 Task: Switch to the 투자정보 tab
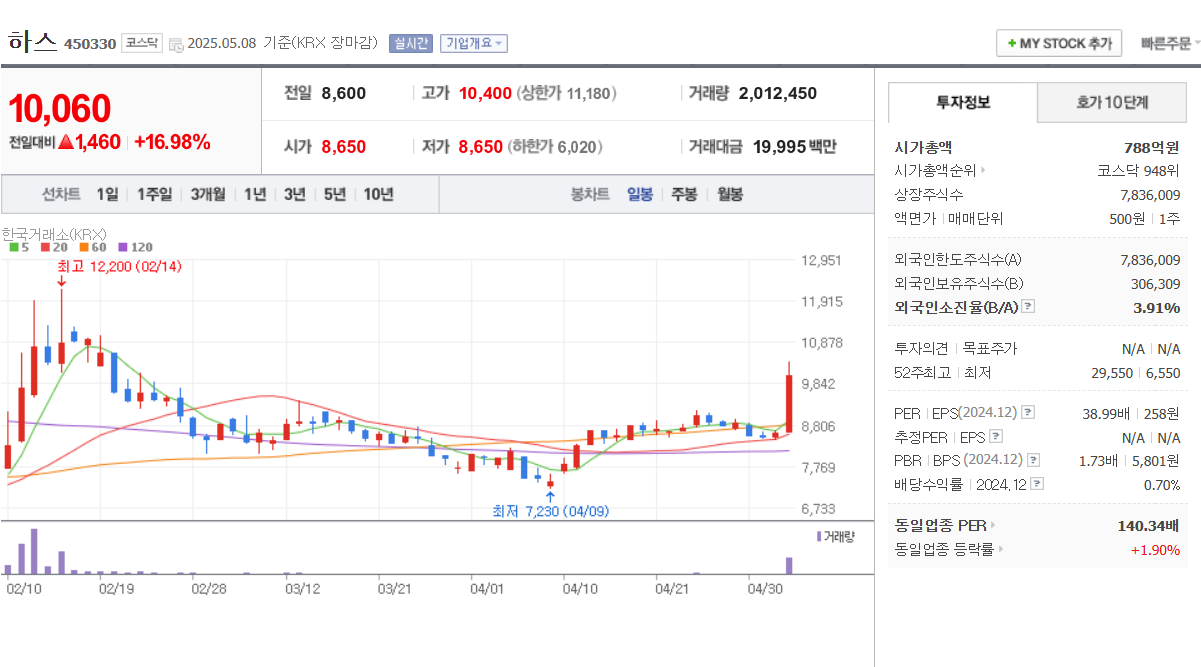[x=963, y=102]
